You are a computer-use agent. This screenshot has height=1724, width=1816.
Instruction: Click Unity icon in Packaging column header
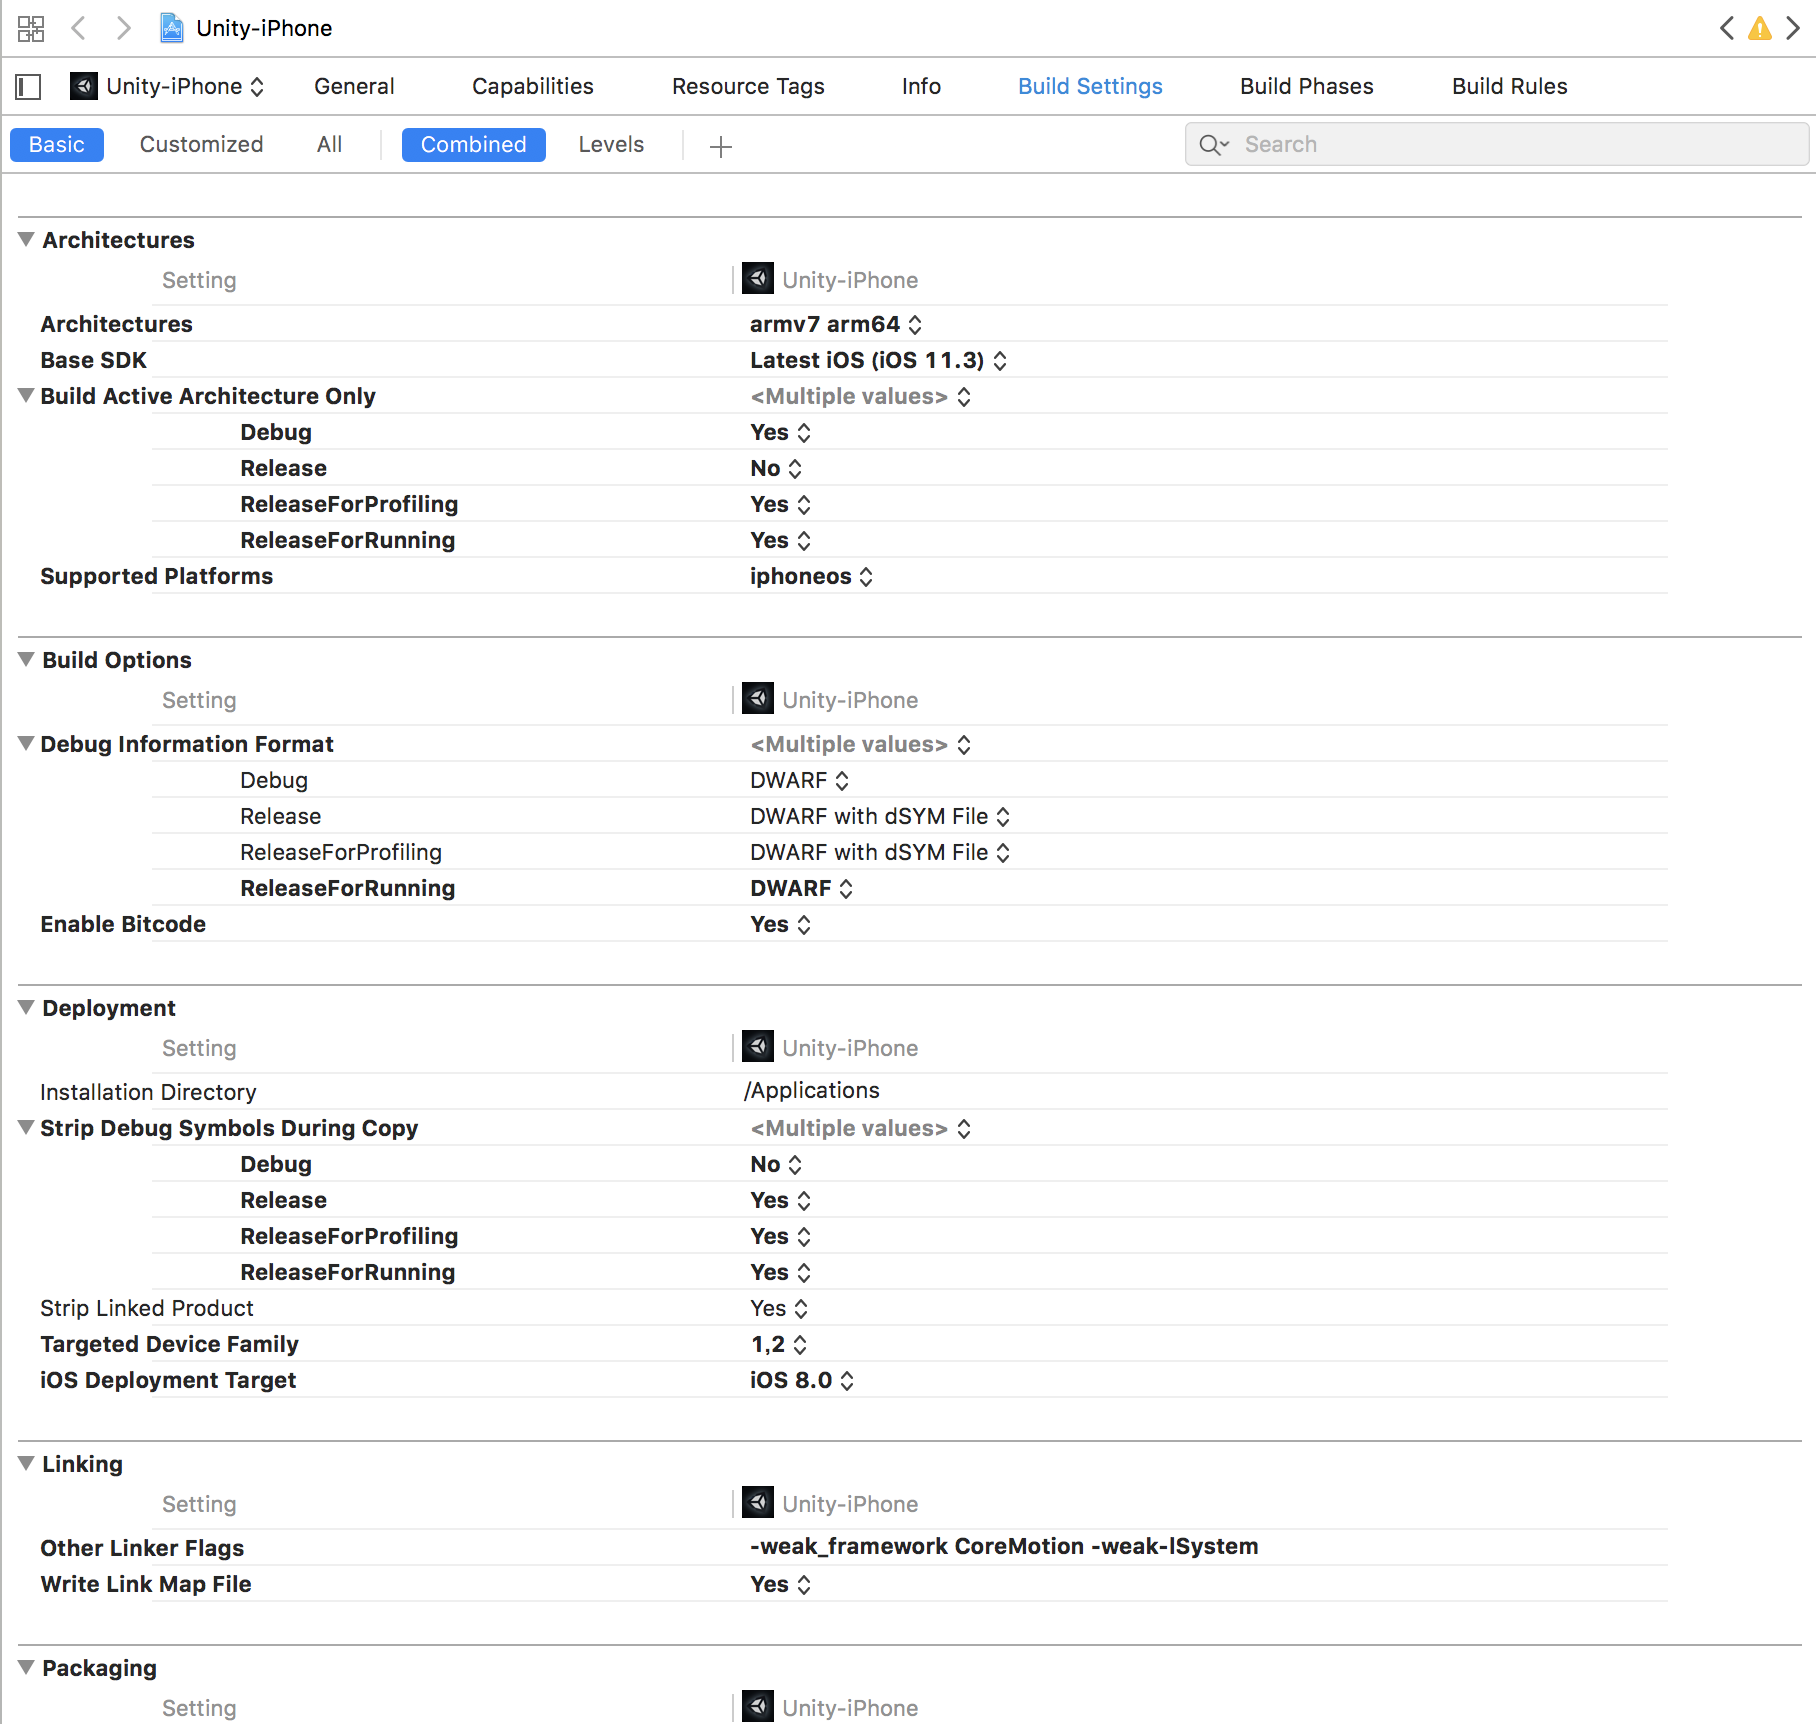pos(757,1706)
